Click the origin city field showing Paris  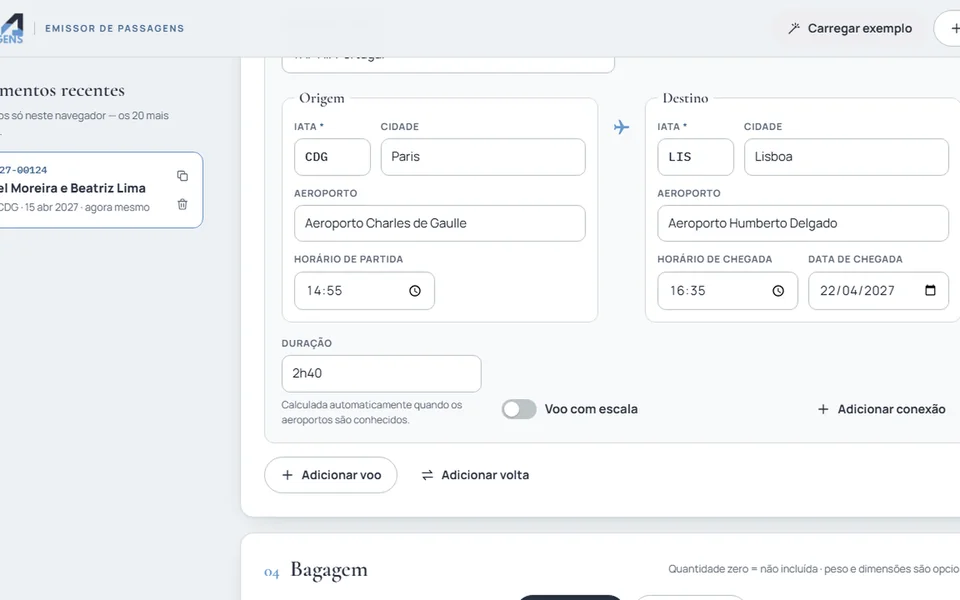[x=483, y=157]
